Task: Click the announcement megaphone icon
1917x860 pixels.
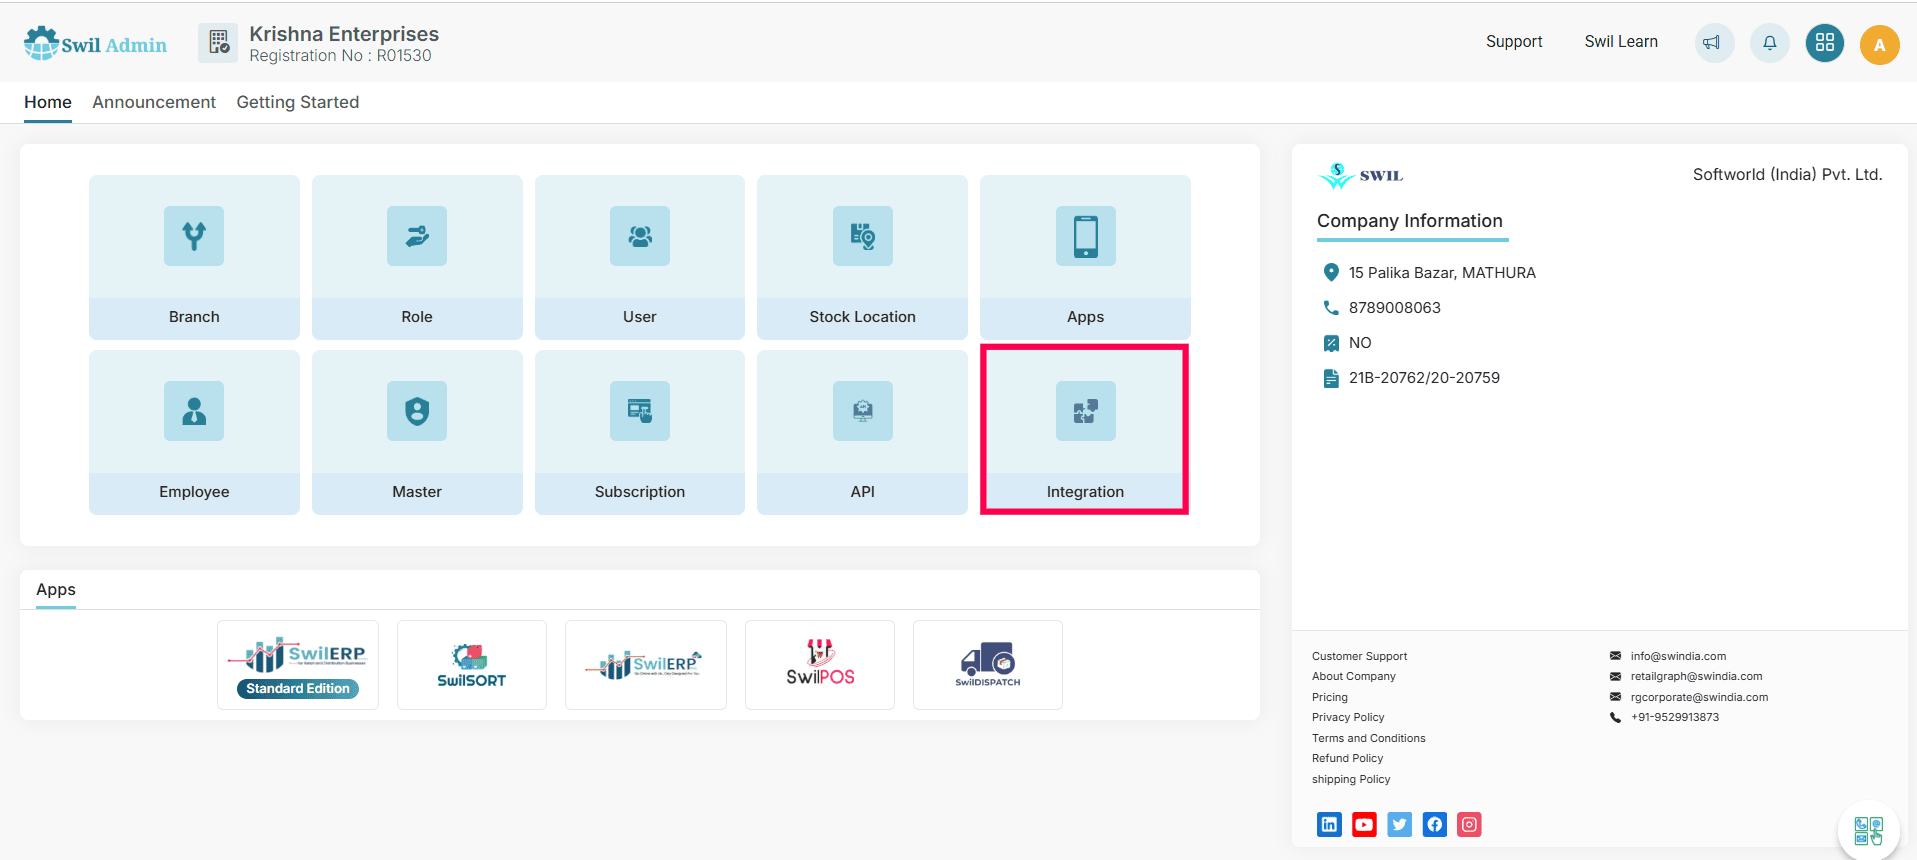Action: tap(1714, 43)
